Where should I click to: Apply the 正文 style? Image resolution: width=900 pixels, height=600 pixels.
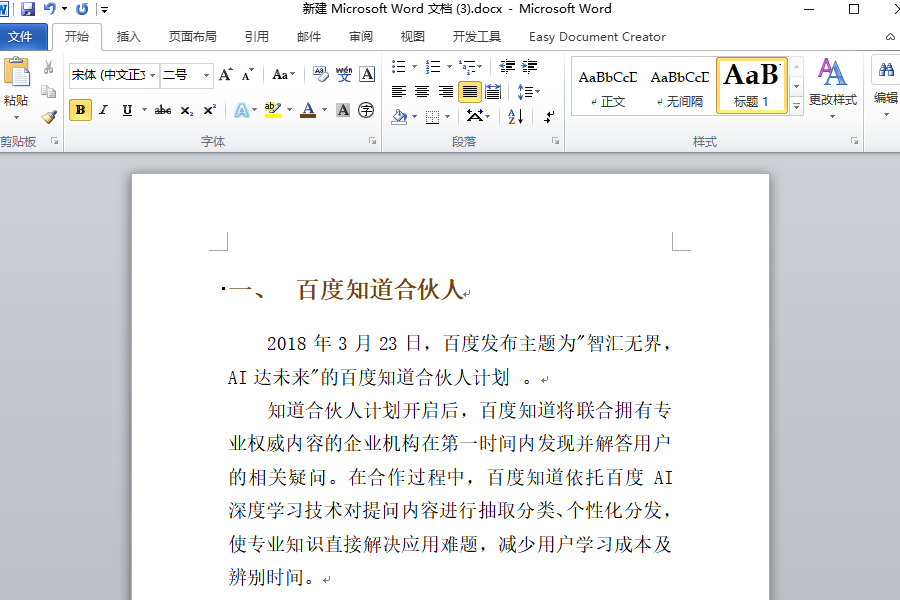[608, 87]
